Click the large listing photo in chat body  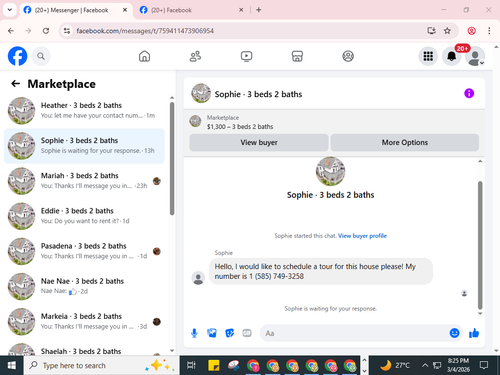[330, 171]
